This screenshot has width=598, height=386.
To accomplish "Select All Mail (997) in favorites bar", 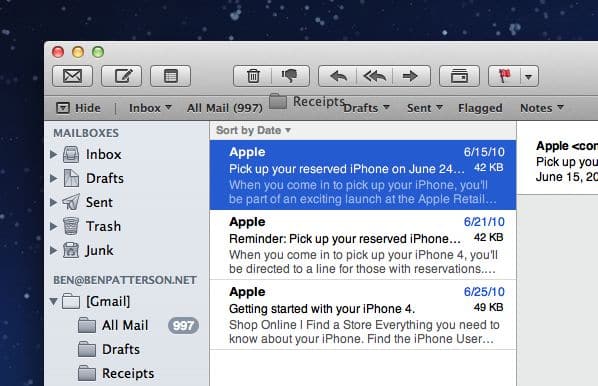I will [x=225, y=108].
